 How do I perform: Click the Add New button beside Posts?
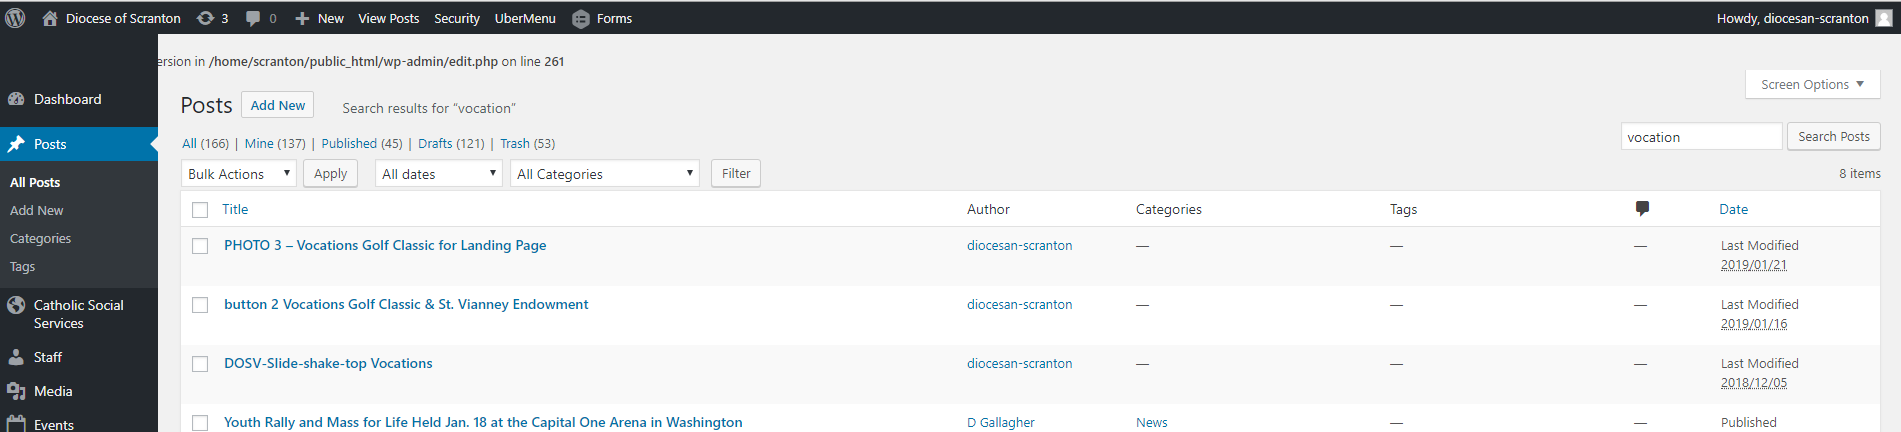click(x=277, y=105)
